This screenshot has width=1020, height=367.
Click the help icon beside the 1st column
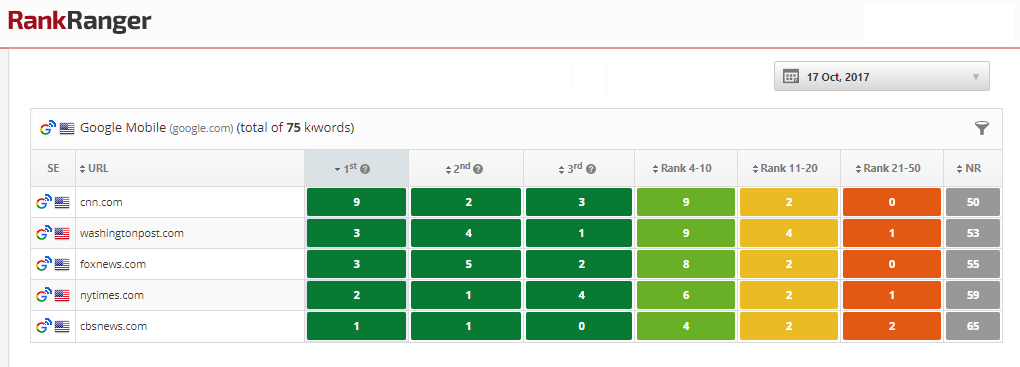click(365, 169)
